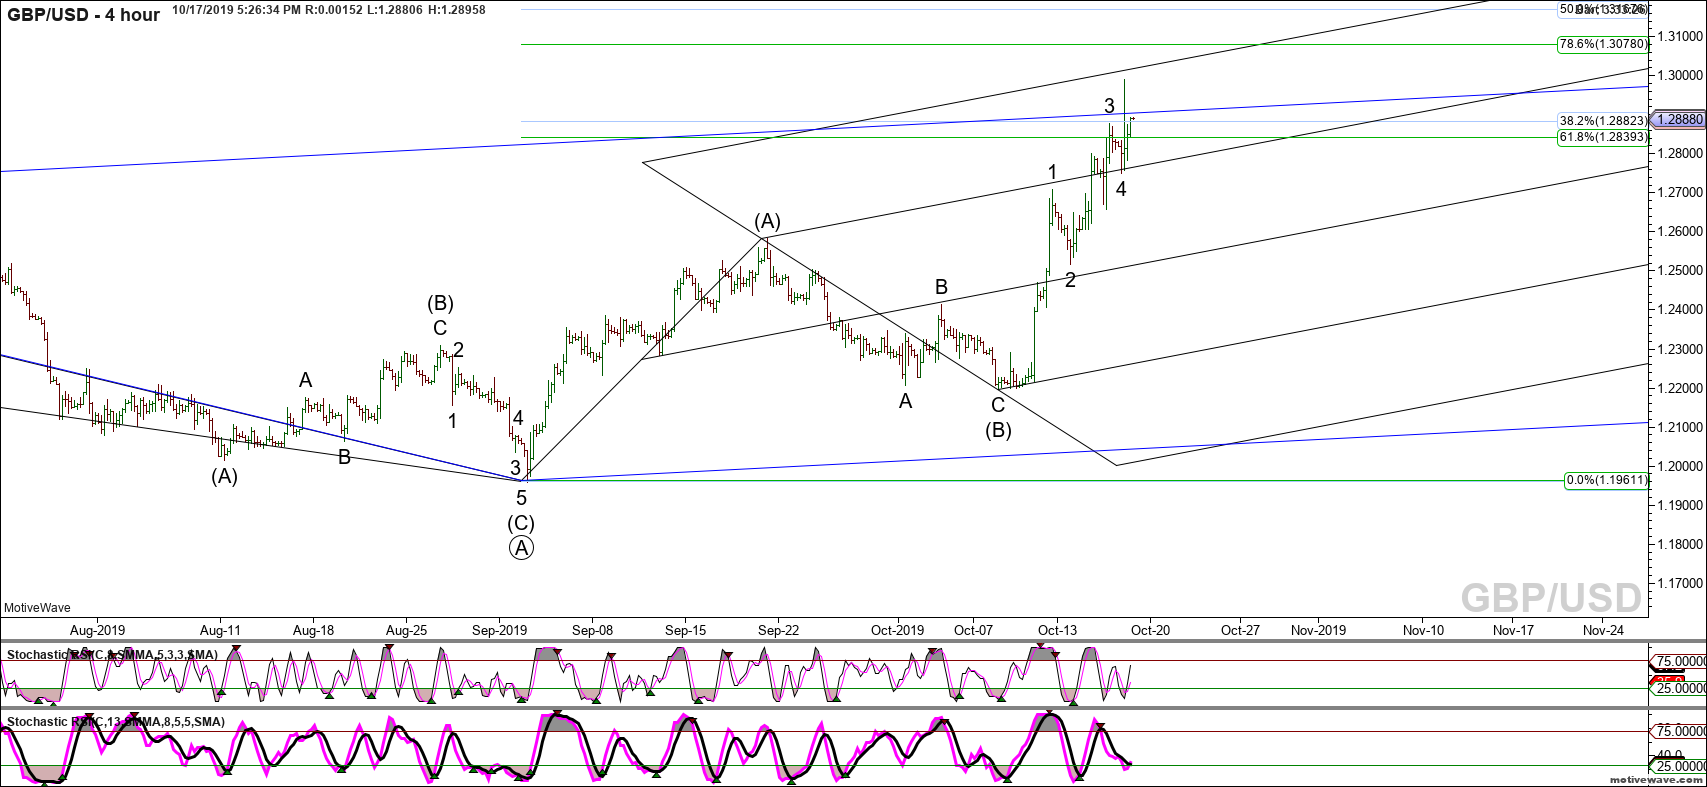Select the (A) wave label under the August low
This screenshot has height=787, width=1707.
point(224,476)
